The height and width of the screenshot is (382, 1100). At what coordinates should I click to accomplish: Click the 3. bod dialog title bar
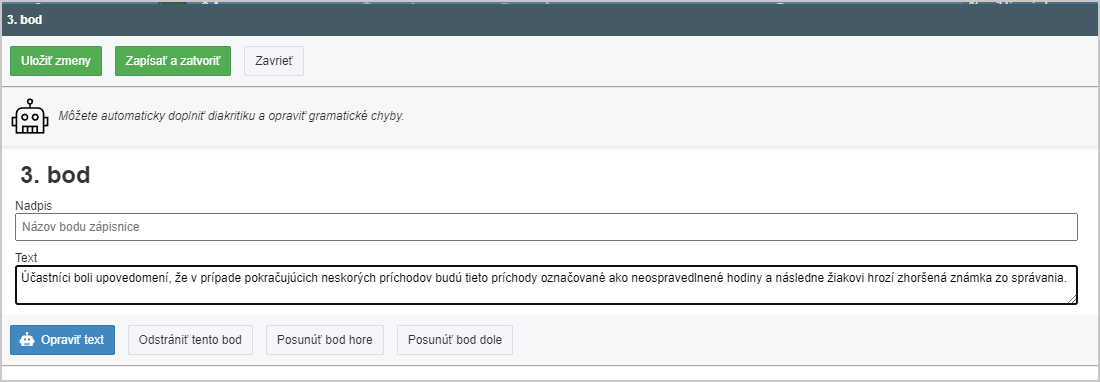[550, 20]
